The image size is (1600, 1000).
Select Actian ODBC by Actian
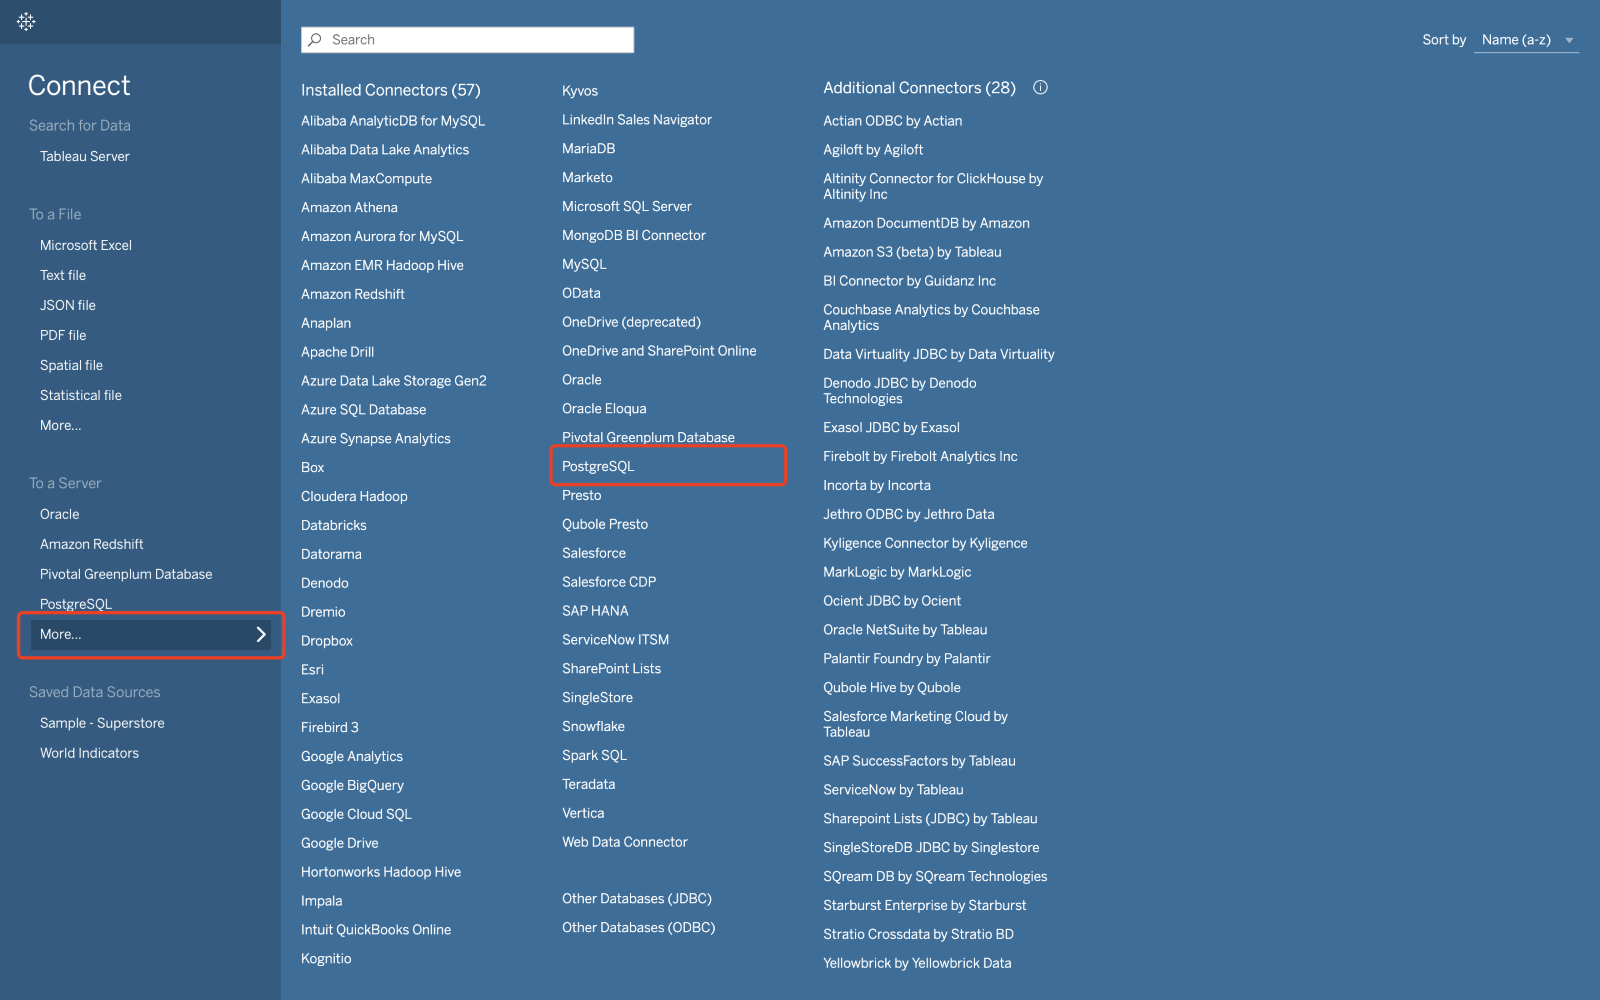pyautogui.click(x=893, y=120)
